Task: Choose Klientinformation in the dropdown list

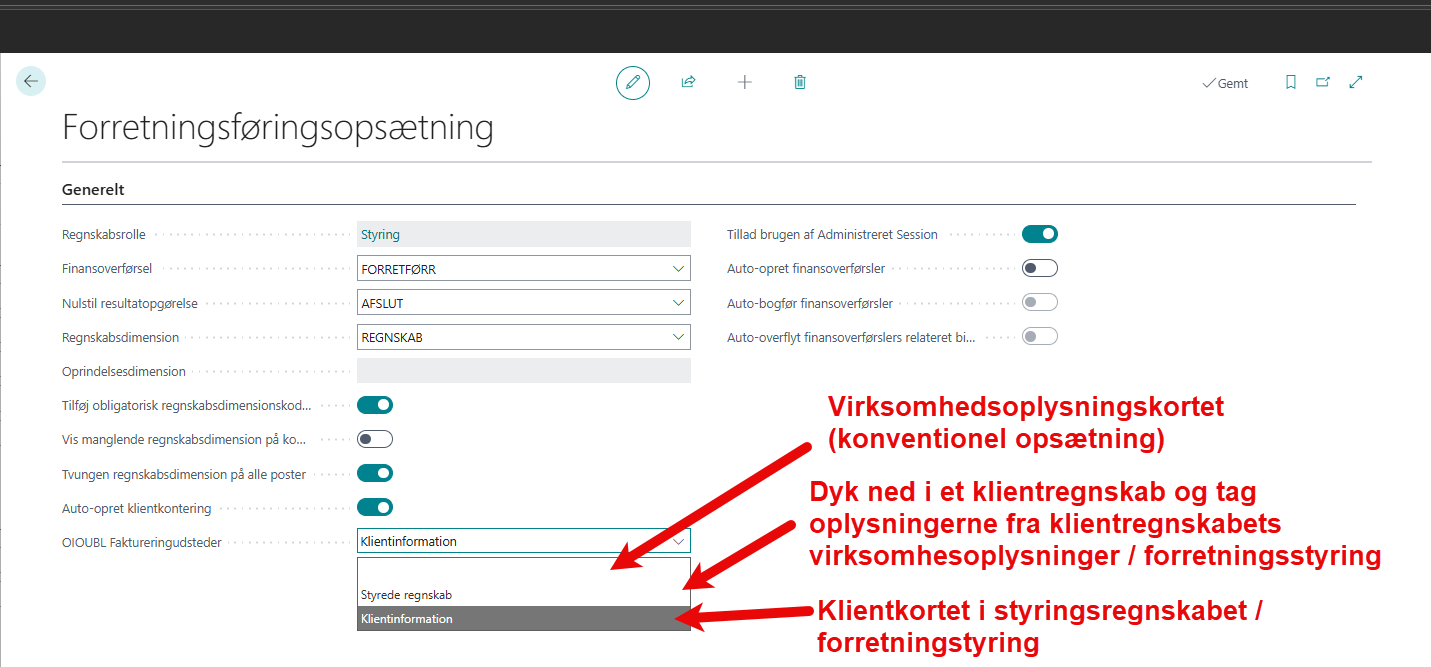Action: tap(407, 619)
